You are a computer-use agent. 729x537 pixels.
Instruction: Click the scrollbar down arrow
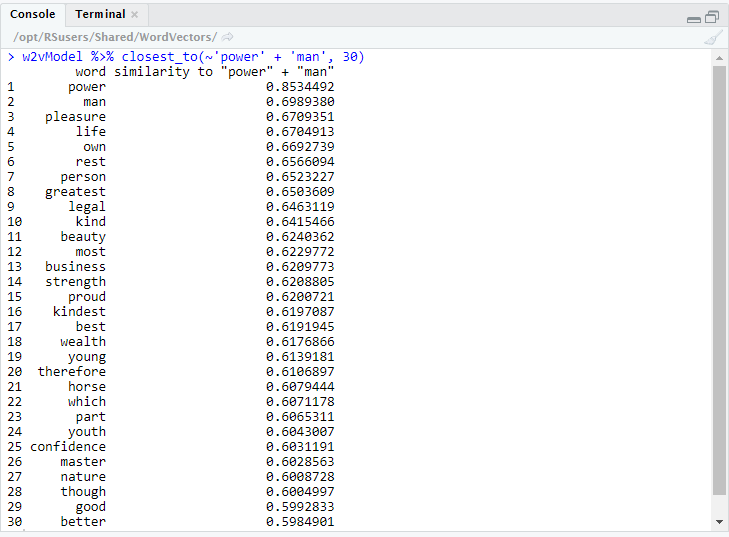pos(718,522)
